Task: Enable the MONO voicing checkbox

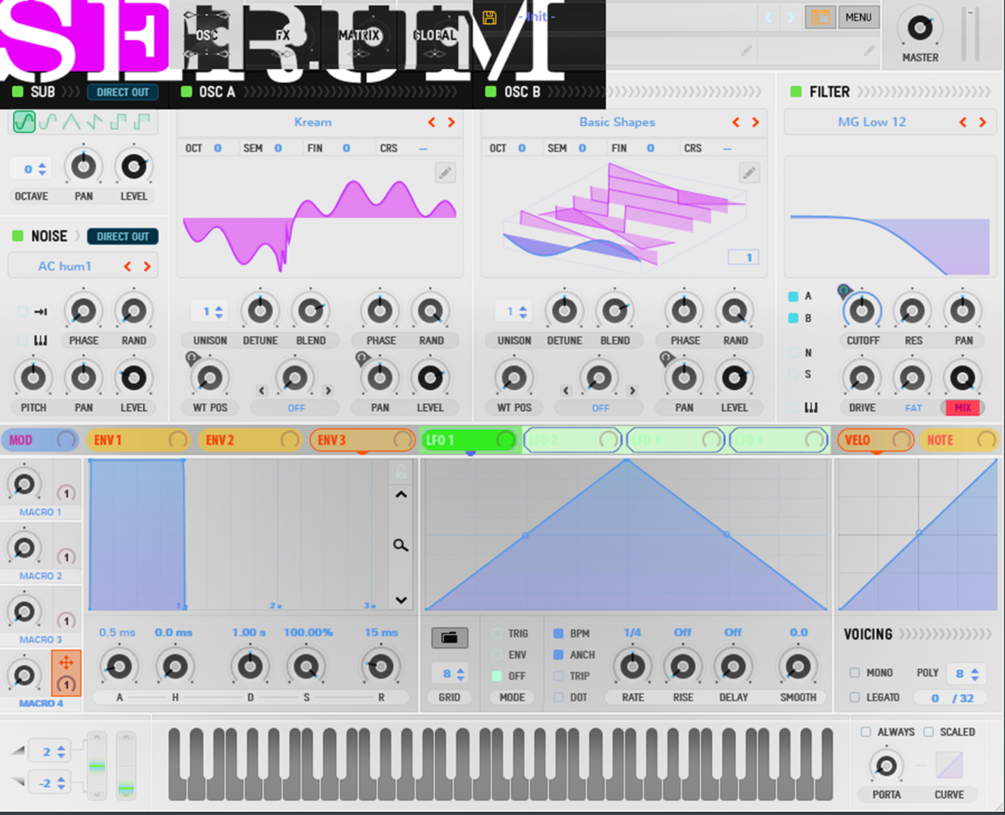Action: tap(854, 673)
